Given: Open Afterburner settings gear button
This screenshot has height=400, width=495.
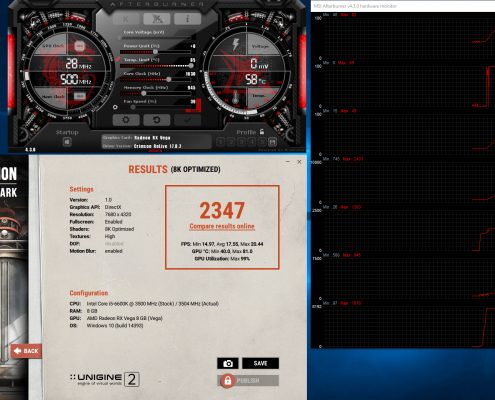Looking at the screenshot, I should click(126, 120).
